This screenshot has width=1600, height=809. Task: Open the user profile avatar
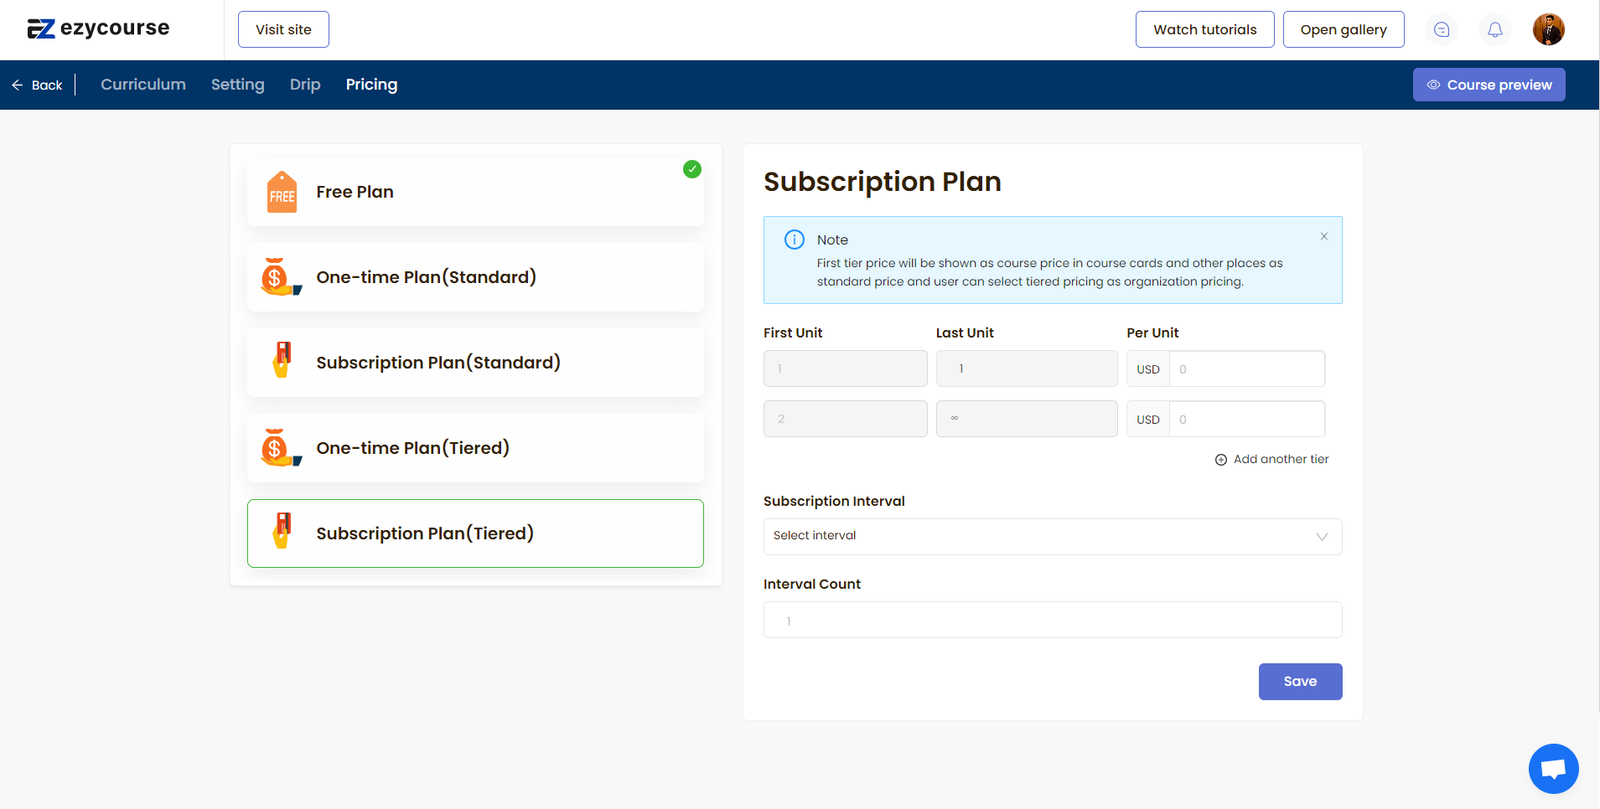(1548, 30)
